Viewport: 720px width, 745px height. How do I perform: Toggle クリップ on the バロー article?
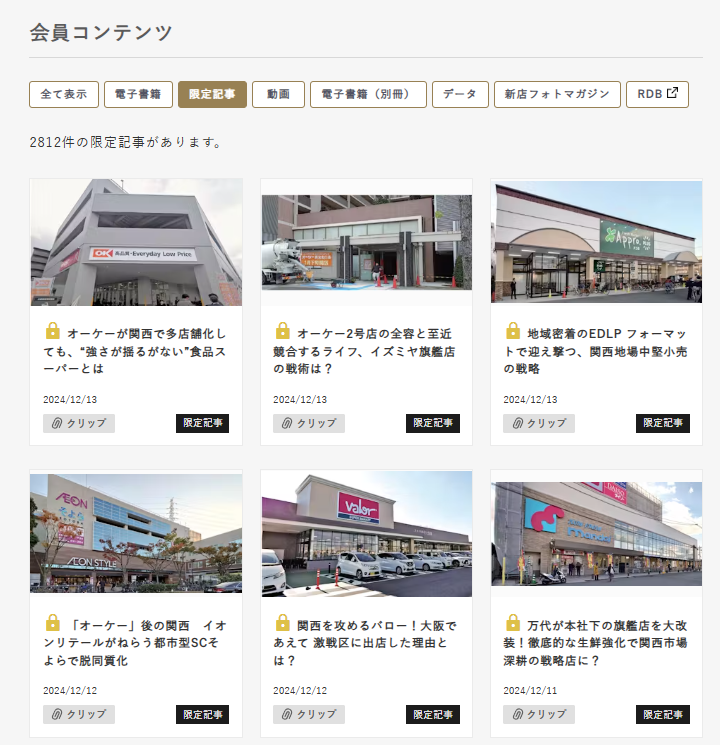[x=309, y=714]
